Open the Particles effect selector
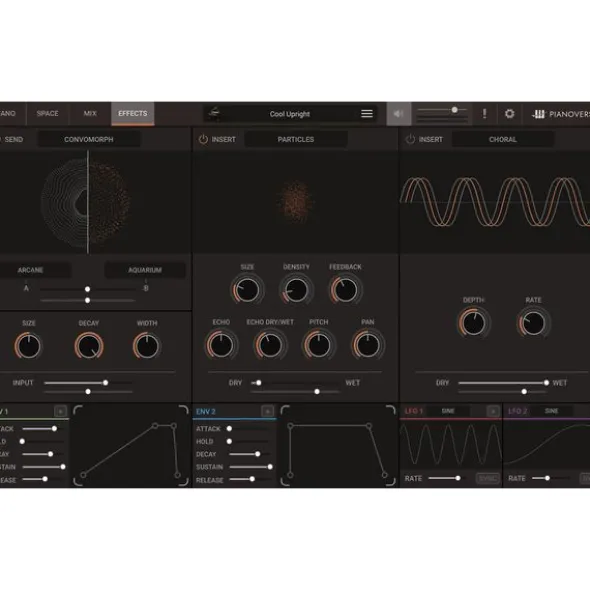The image size is (590, 591). 296,139
